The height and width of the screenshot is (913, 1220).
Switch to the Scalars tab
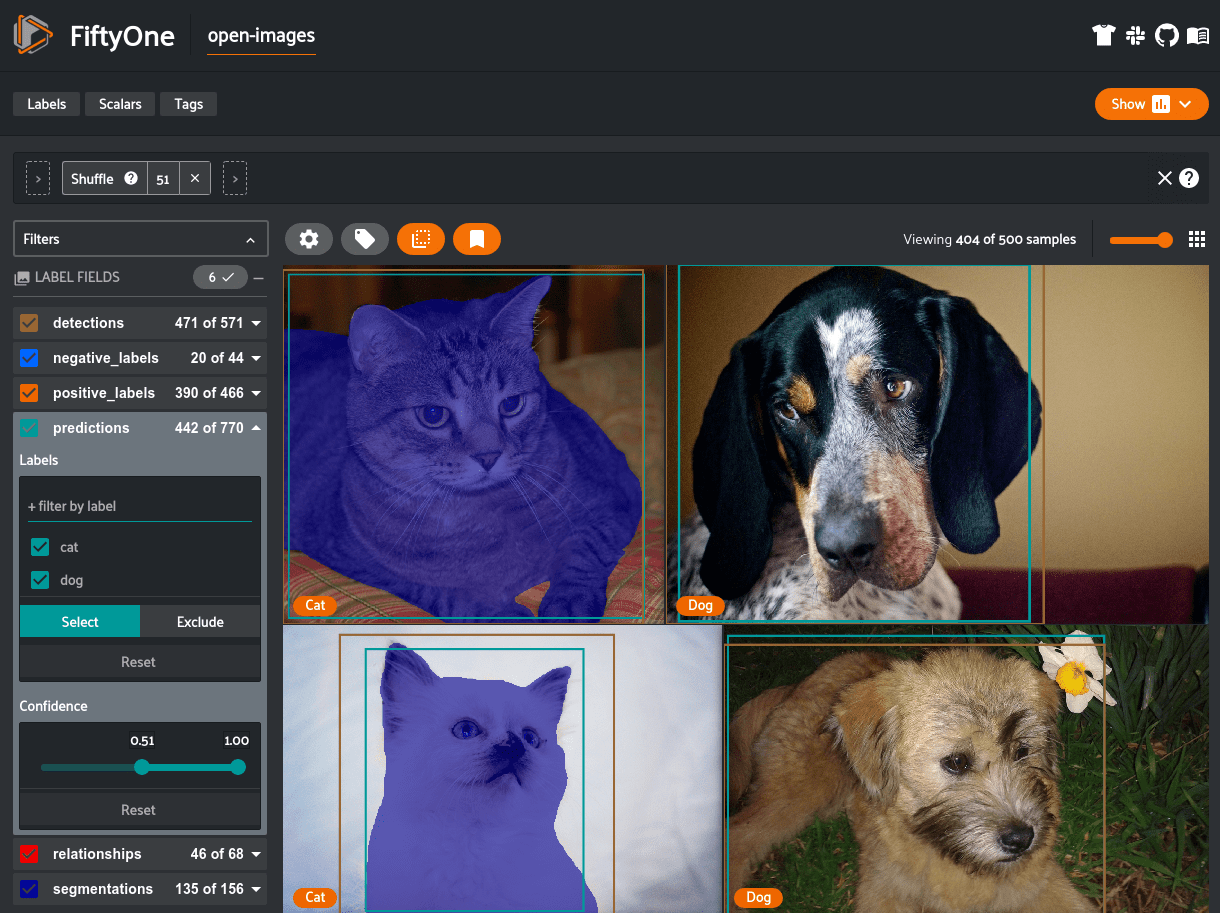click(120, 104)
